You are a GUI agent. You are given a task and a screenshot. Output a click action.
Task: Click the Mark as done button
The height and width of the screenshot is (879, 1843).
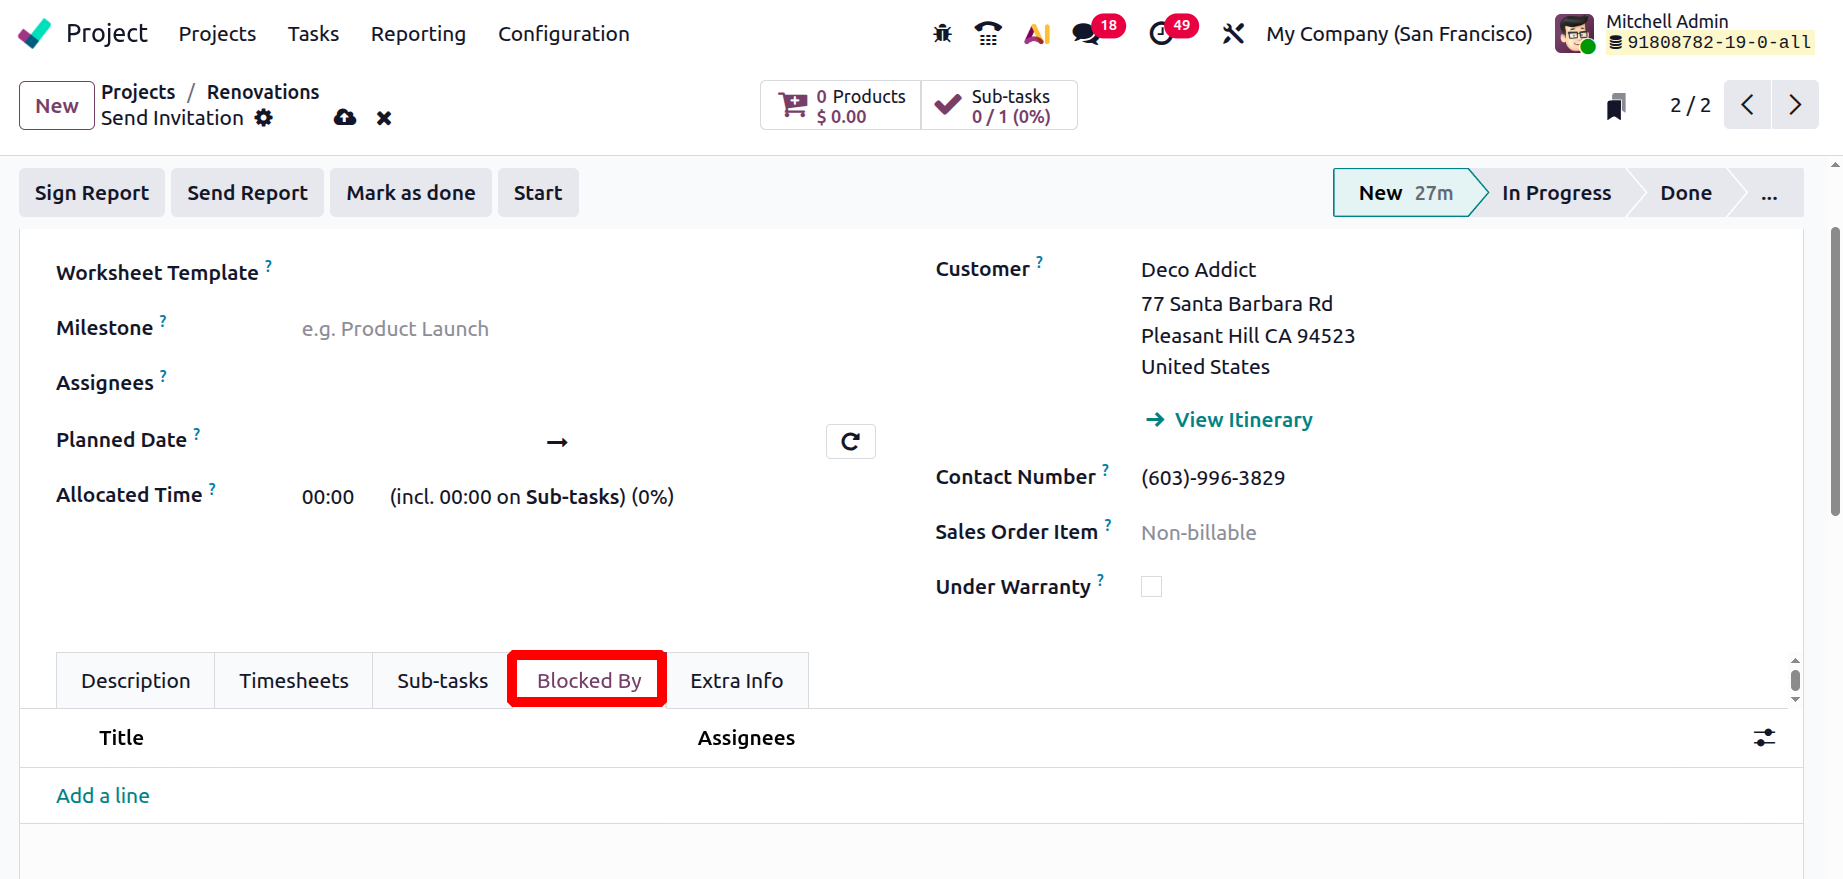[410, 193]
